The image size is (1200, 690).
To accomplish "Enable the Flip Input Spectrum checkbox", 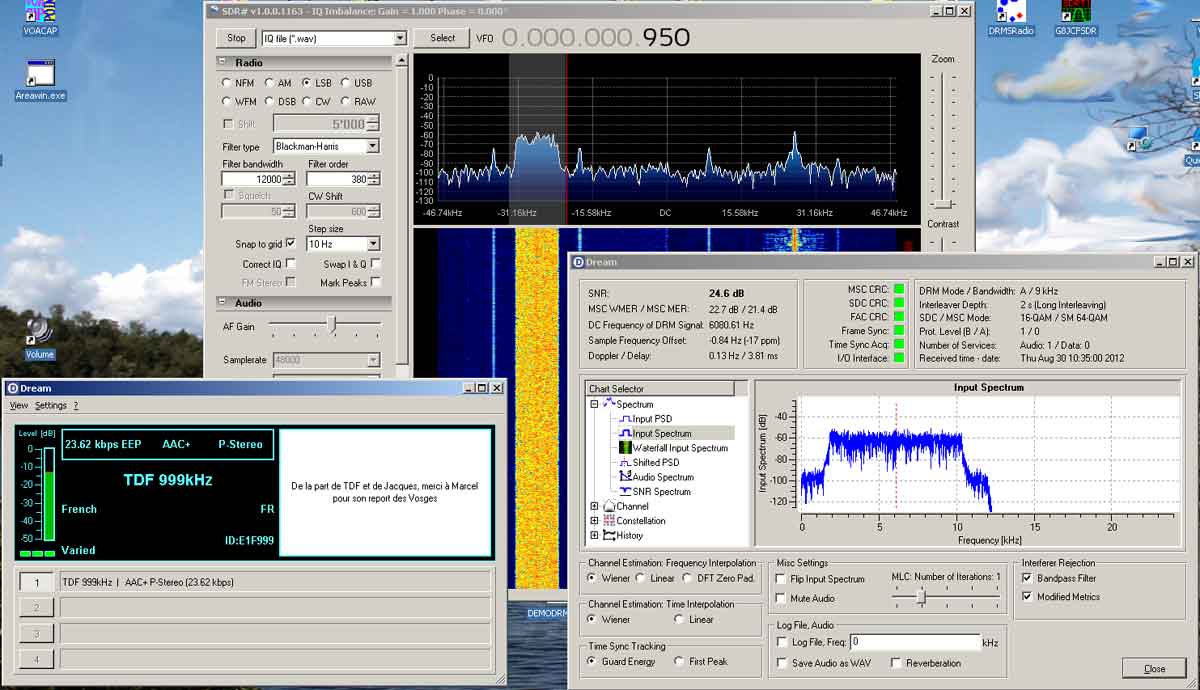I will (781, 579).
